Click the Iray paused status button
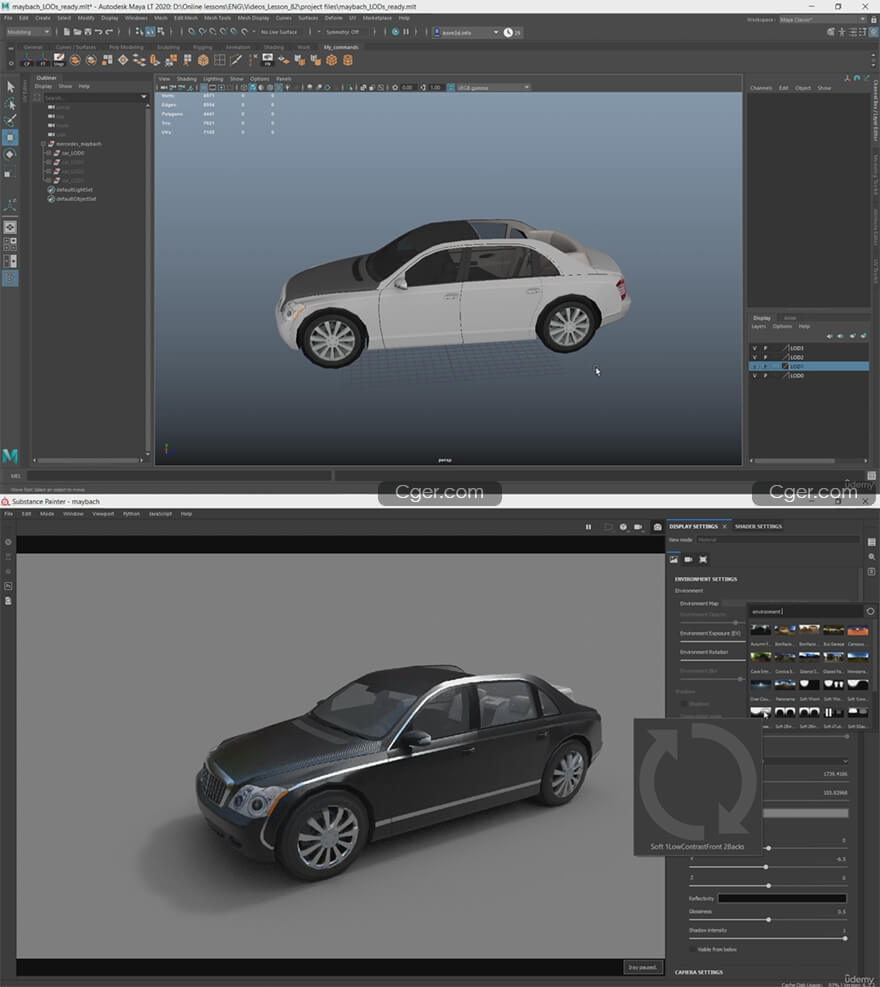Screen dimensions: 880x987 pos(642,967)
